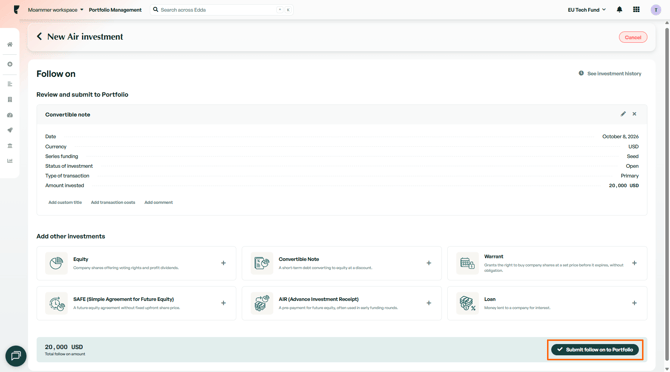Add a SAFE investment with plus
Image resolution: width=670 pixels, height=372 pixels.
tap(223, 303)
